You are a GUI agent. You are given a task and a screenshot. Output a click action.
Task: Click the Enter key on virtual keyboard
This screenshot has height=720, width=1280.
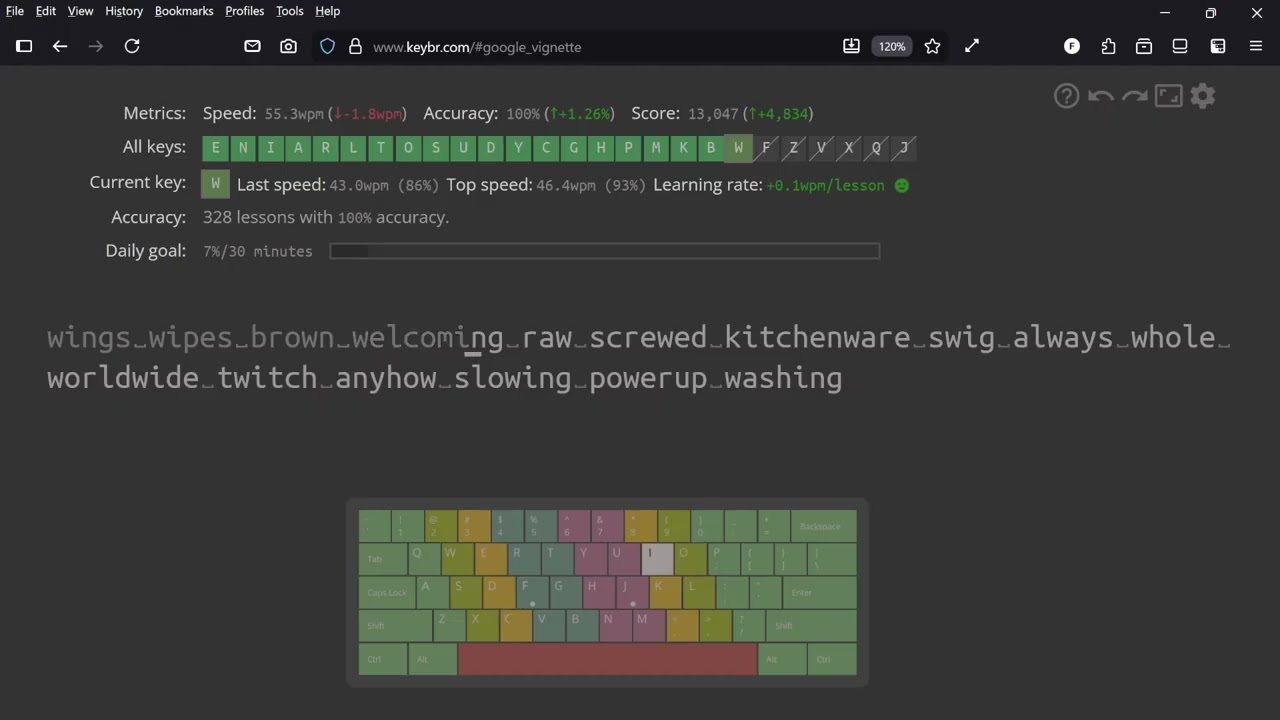pos(819,592)
